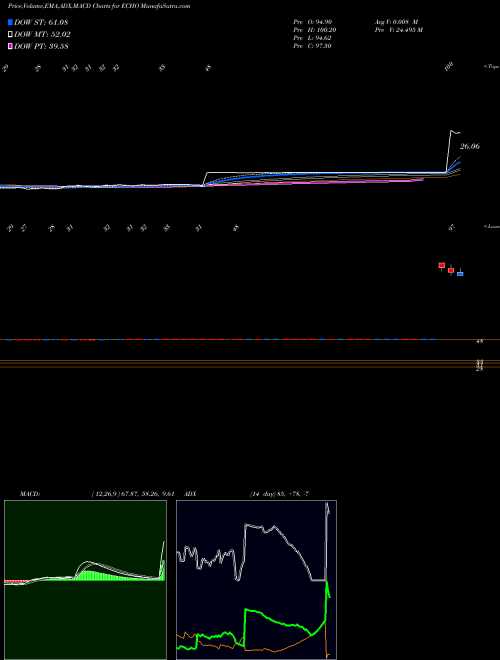Image resolution: width=500 pixels, height=660 pixels.
Task: Click the second red candlestick
Action: (x=451, y=270)
